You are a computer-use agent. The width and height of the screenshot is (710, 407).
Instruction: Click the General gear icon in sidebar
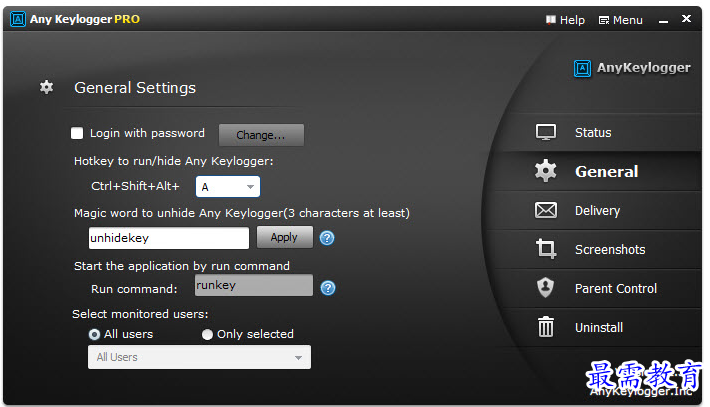545,171
